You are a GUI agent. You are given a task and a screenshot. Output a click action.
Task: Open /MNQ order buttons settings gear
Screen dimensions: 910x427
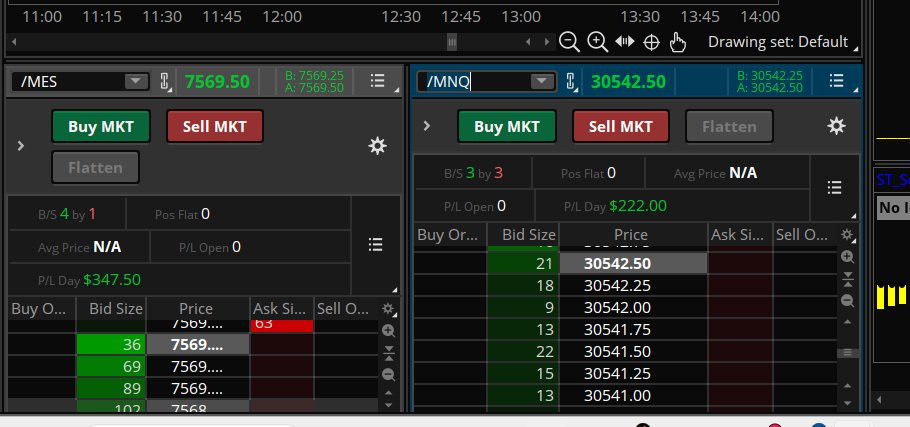pyautogui.click(x=836, y=126)
